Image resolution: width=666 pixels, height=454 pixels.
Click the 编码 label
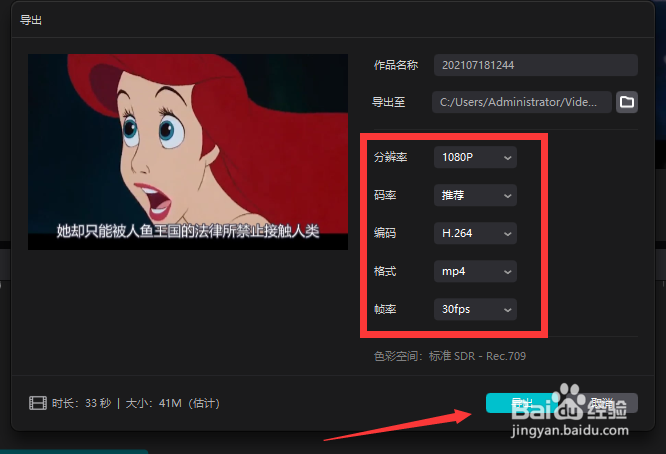[x=385, y=233]
